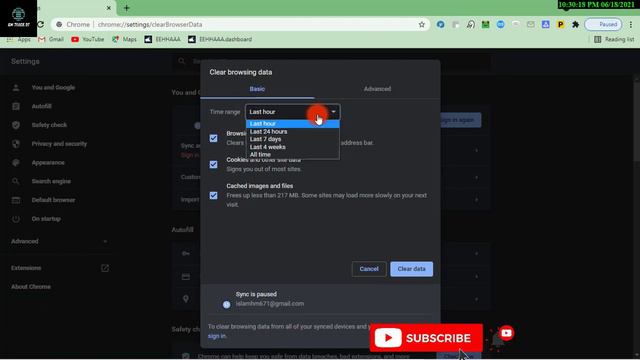Open Reading list
The width and height of the screenshot is (640, 360).
[614, 40]
